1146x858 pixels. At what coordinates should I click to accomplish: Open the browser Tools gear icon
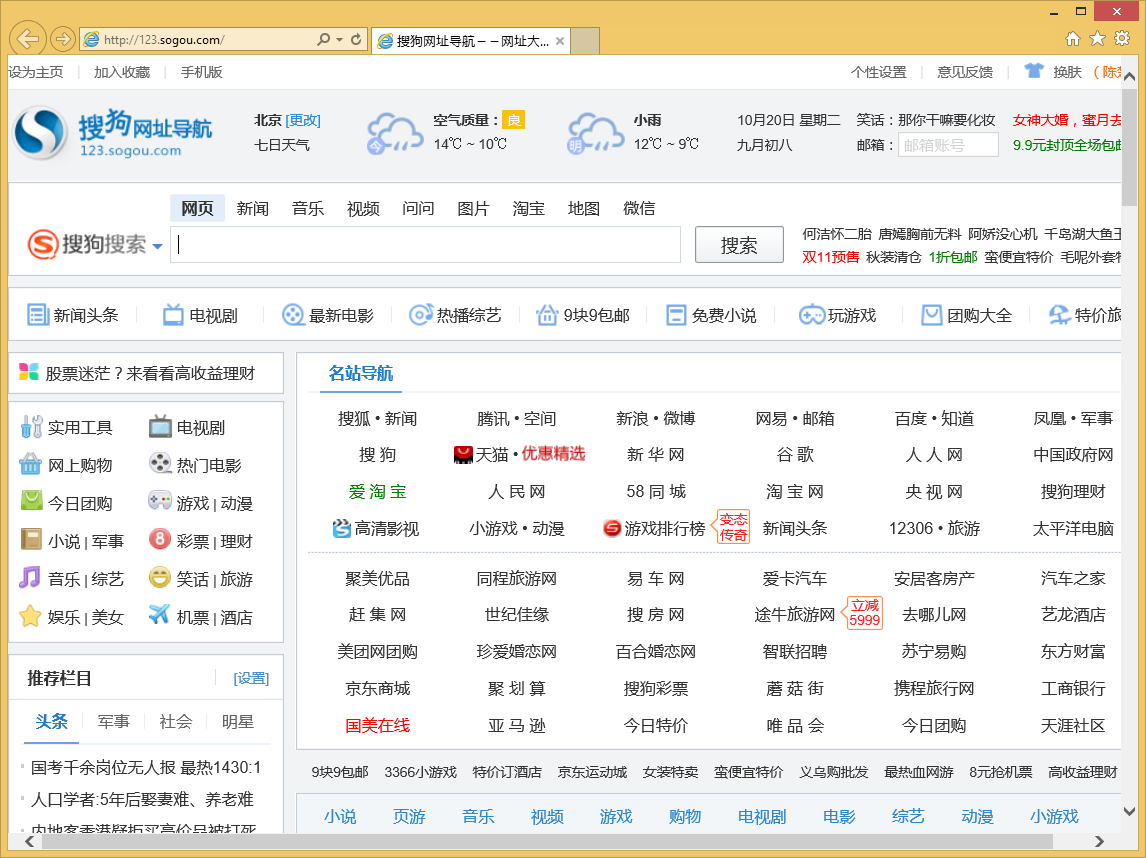[1122, 39]
